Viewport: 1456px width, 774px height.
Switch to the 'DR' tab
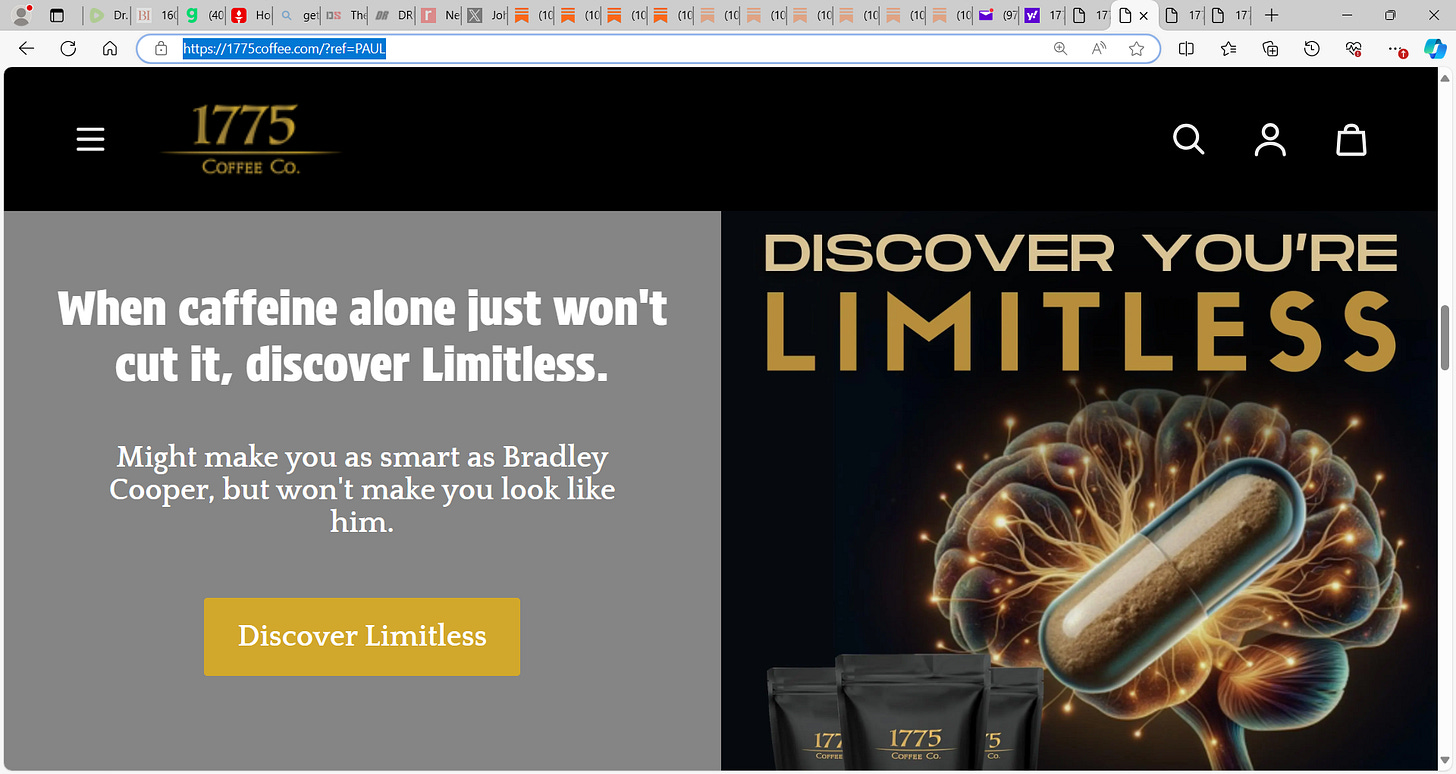click(394, 15)
